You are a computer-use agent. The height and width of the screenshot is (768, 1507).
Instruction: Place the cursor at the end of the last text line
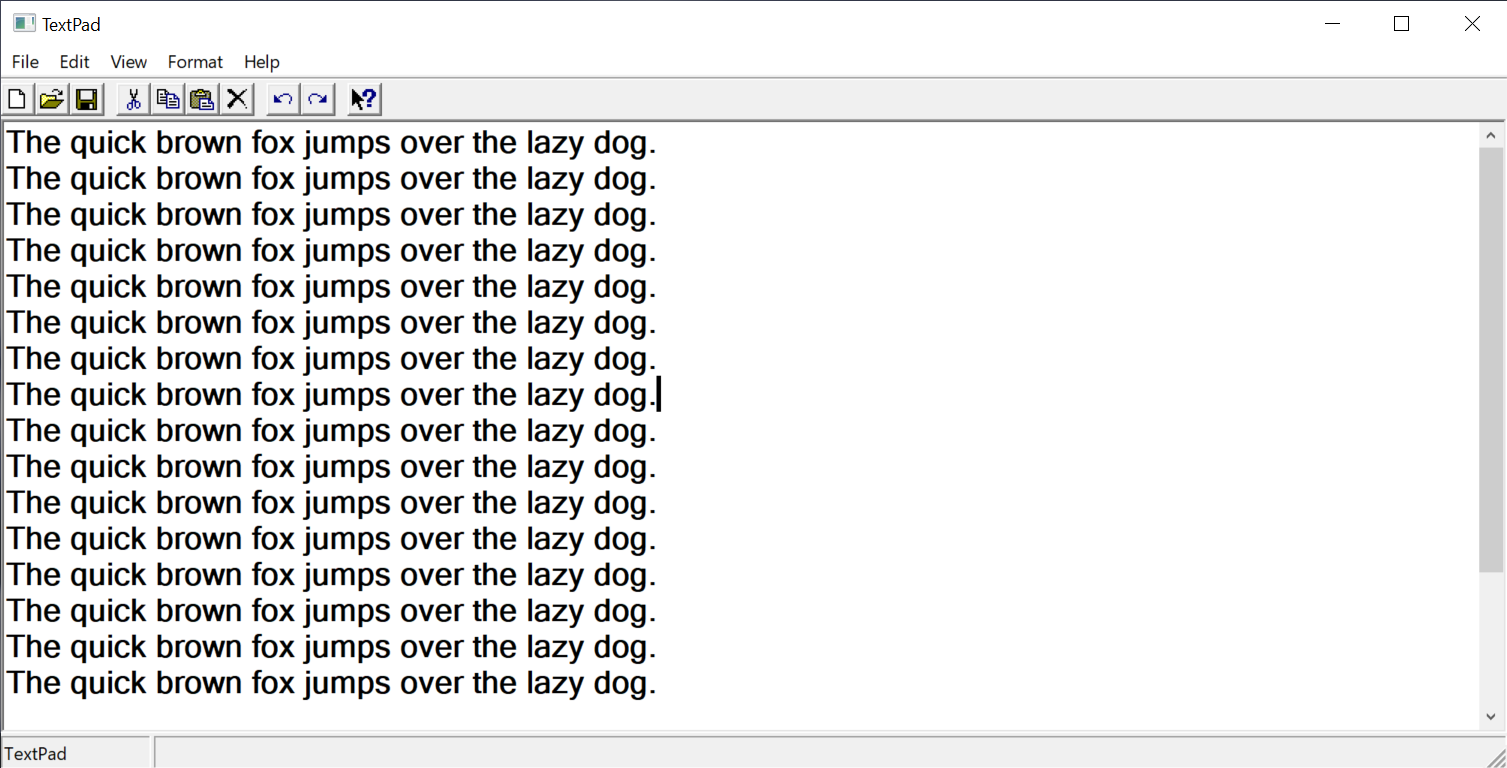pos(659,683)
